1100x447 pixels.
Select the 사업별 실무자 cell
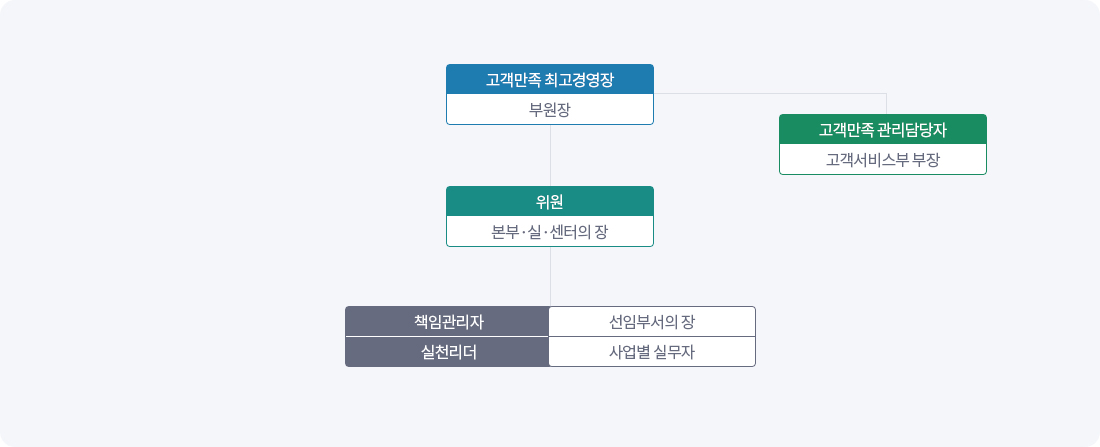coord(652,352)
